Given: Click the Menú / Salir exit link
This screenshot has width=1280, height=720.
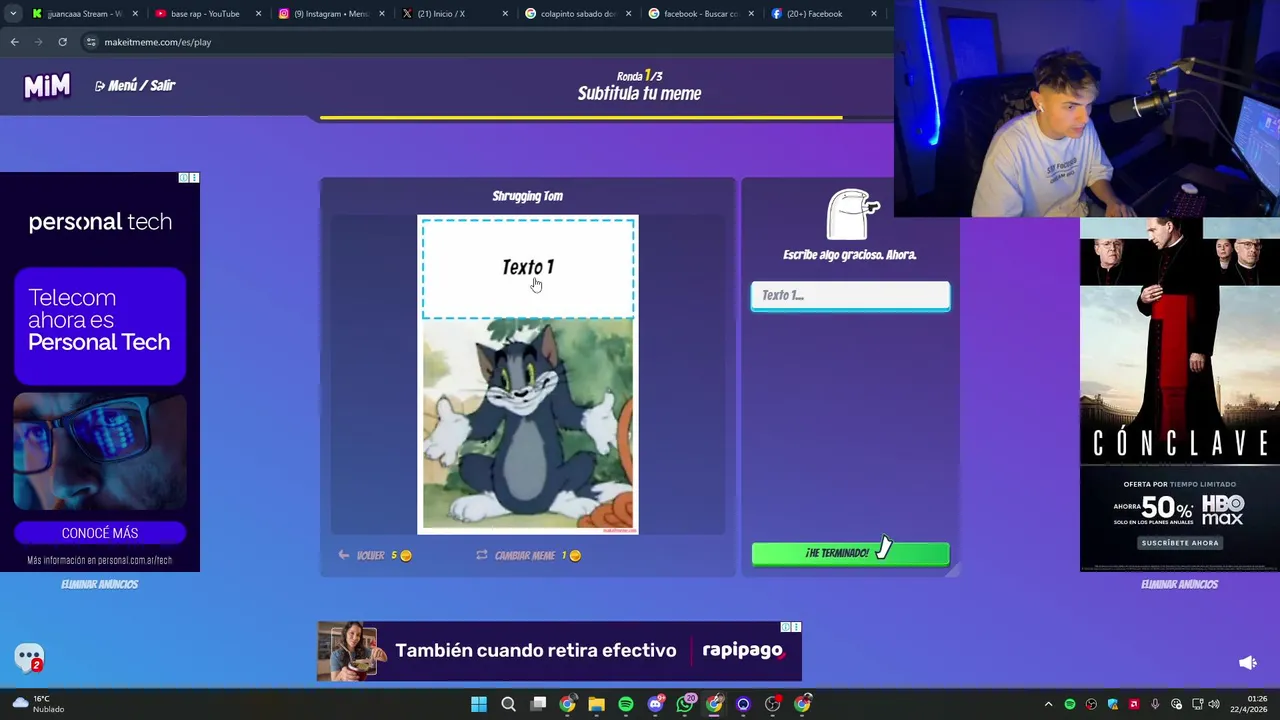Looking at the screenshot, I should click(135, 86).
